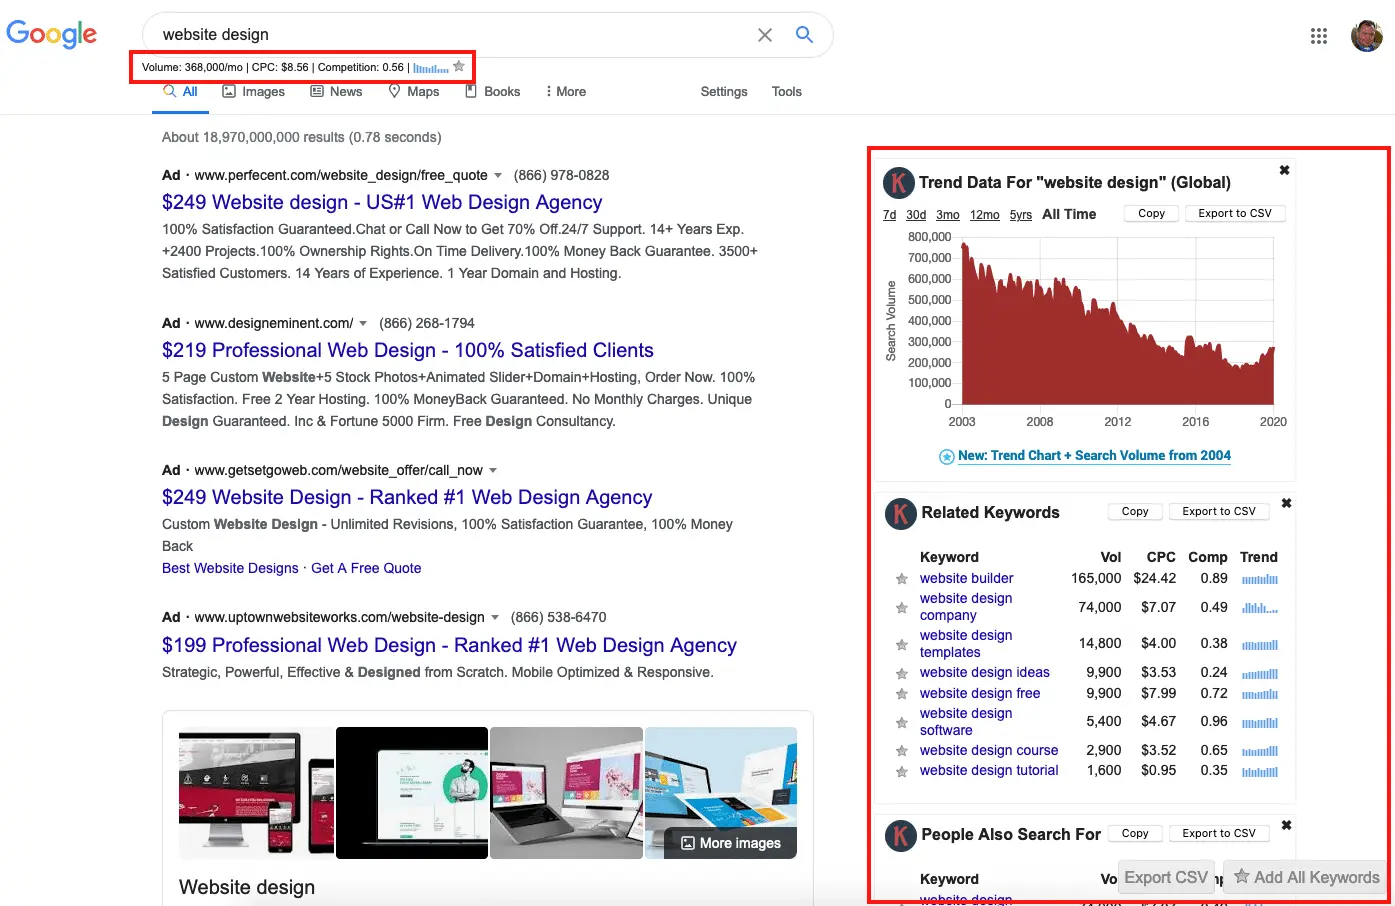
Task: Click the blue magnifier search icon
Action: (x=804, y=34)
